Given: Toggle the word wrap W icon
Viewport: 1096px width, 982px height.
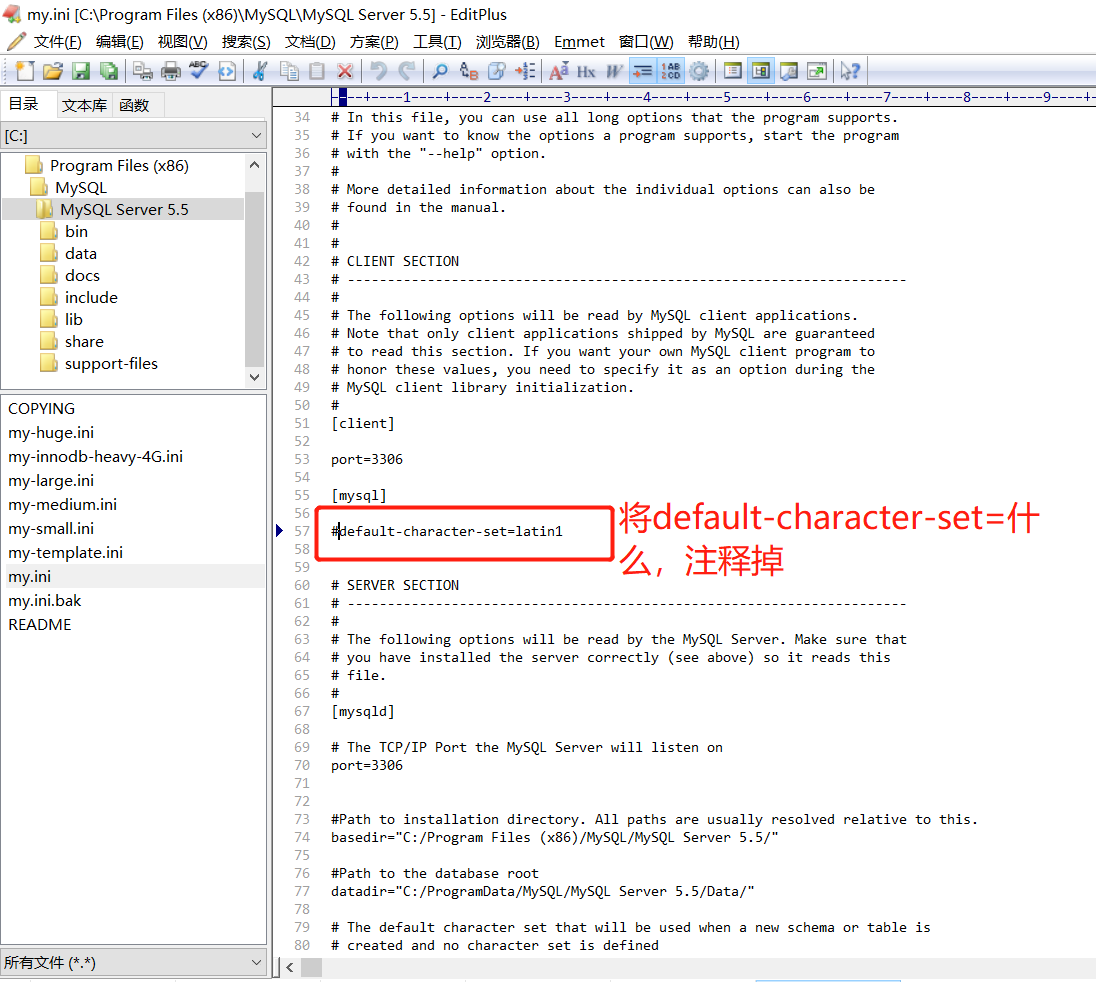Looking at the screenshot, I should point(614,71).
